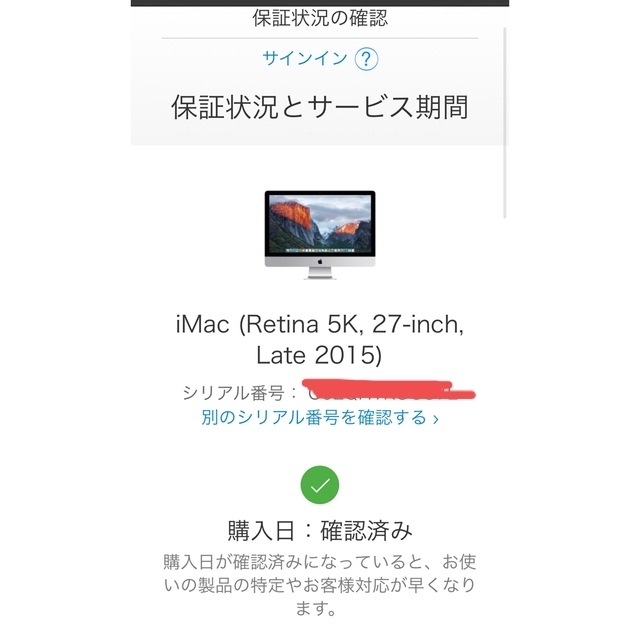The width and height of the screenshot is (640, 640).
Task: Click the iMac product image
Action: point(320,235)
